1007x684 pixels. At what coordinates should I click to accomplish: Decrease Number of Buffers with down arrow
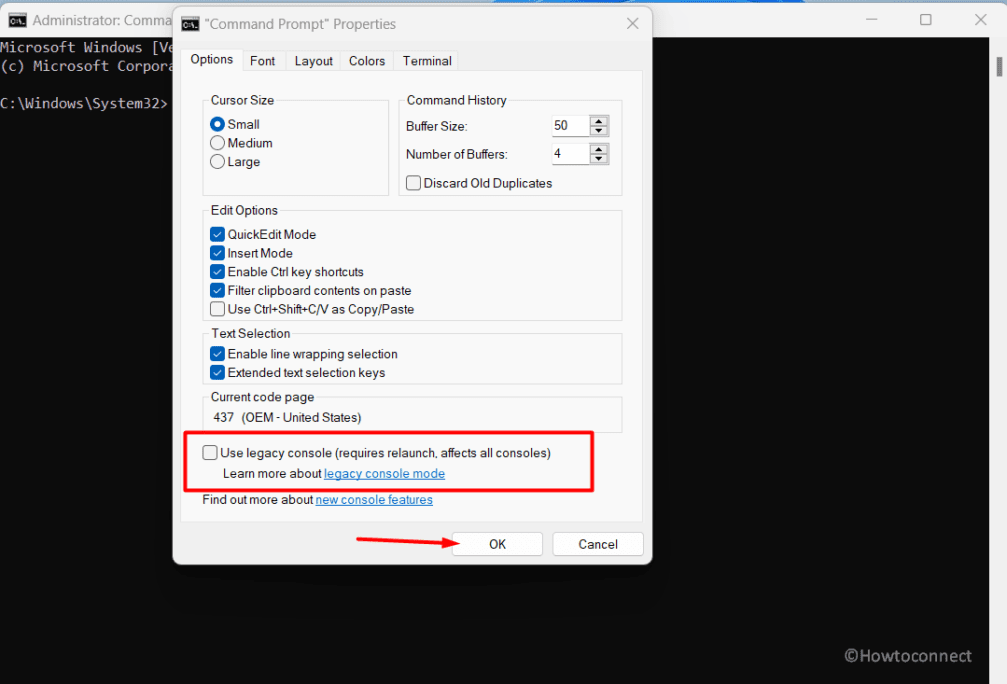click(x=599, y=159)
